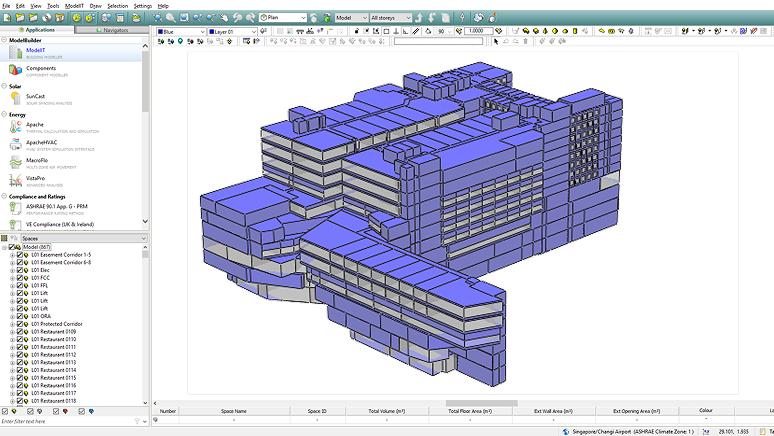
Task: Open the ModelIT menu
Action: (74, 5)
